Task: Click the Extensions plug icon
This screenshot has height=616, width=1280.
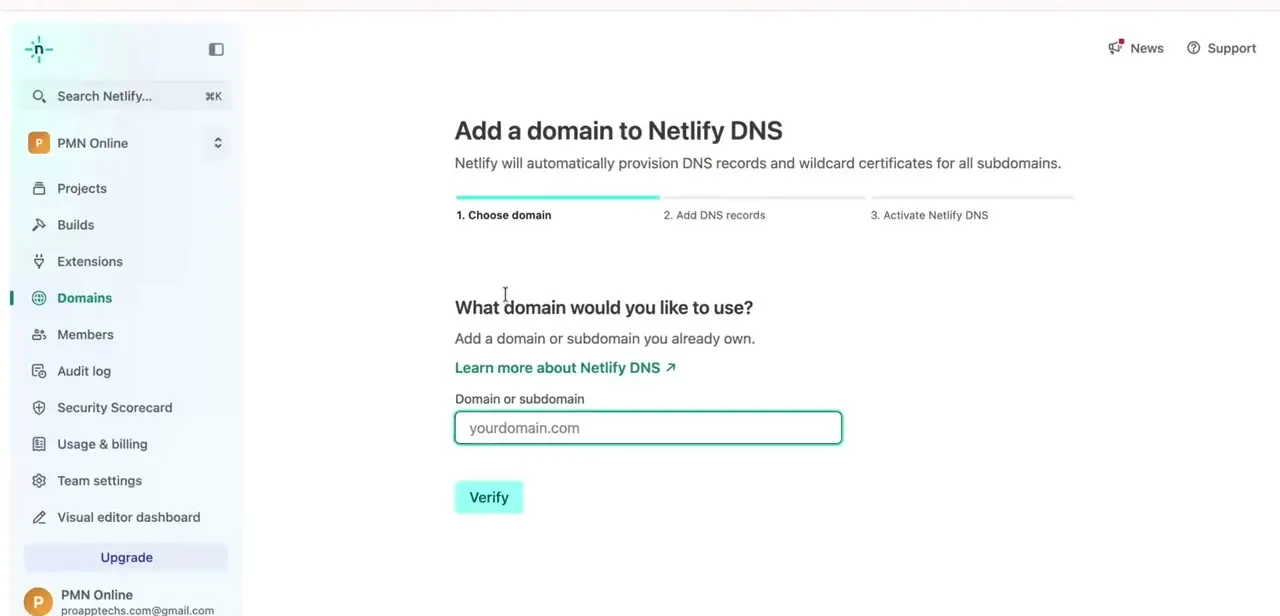Action: click(39, 261)
